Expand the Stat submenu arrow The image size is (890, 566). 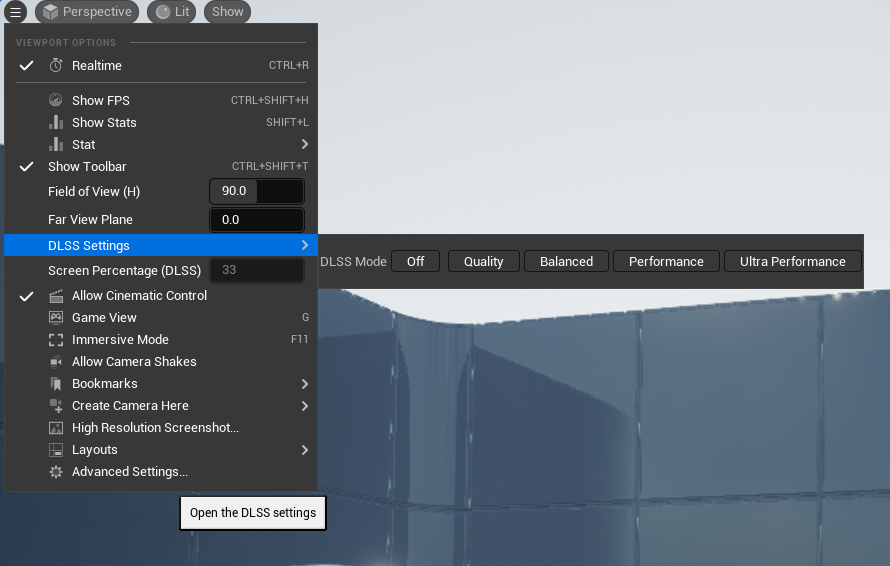pyautogui.click(x=305, y=144)
